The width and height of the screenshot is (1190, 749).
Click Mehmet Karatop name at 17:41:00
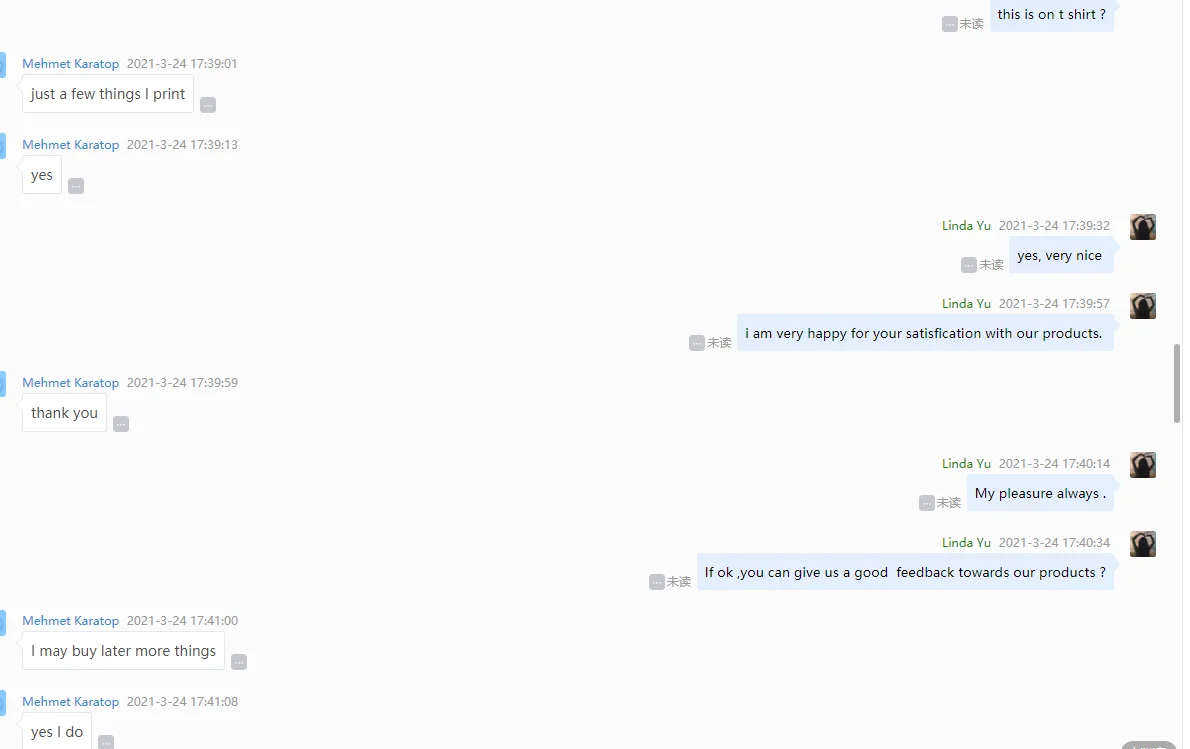coord(71,621)
